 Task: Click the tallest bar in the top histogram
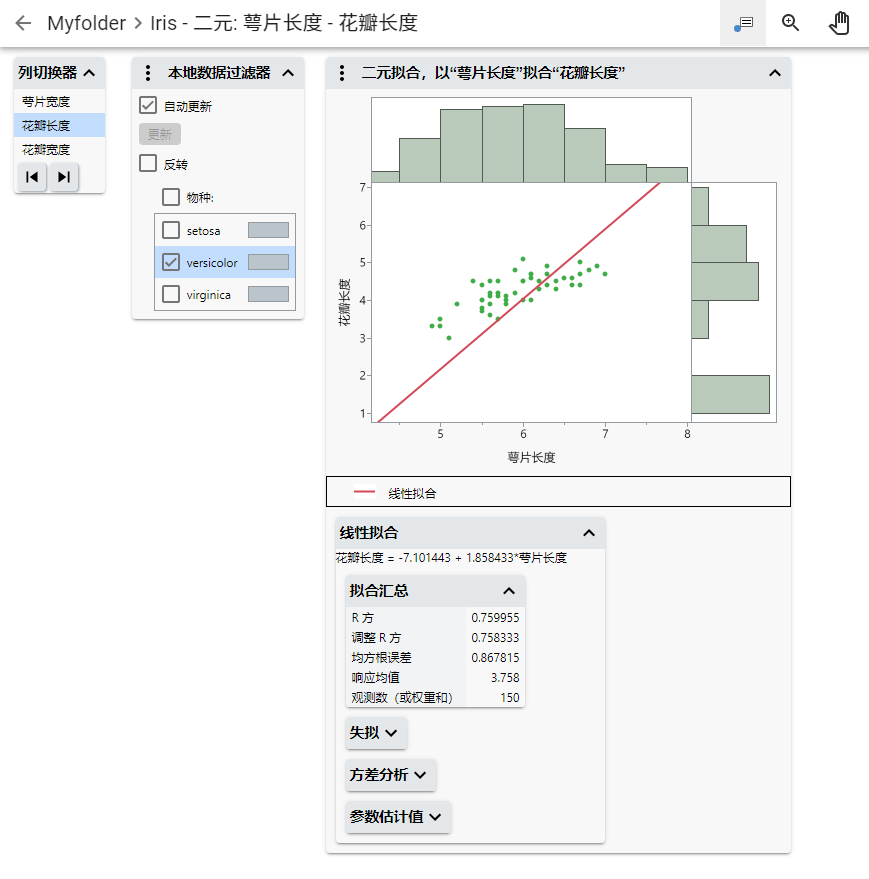544,143
